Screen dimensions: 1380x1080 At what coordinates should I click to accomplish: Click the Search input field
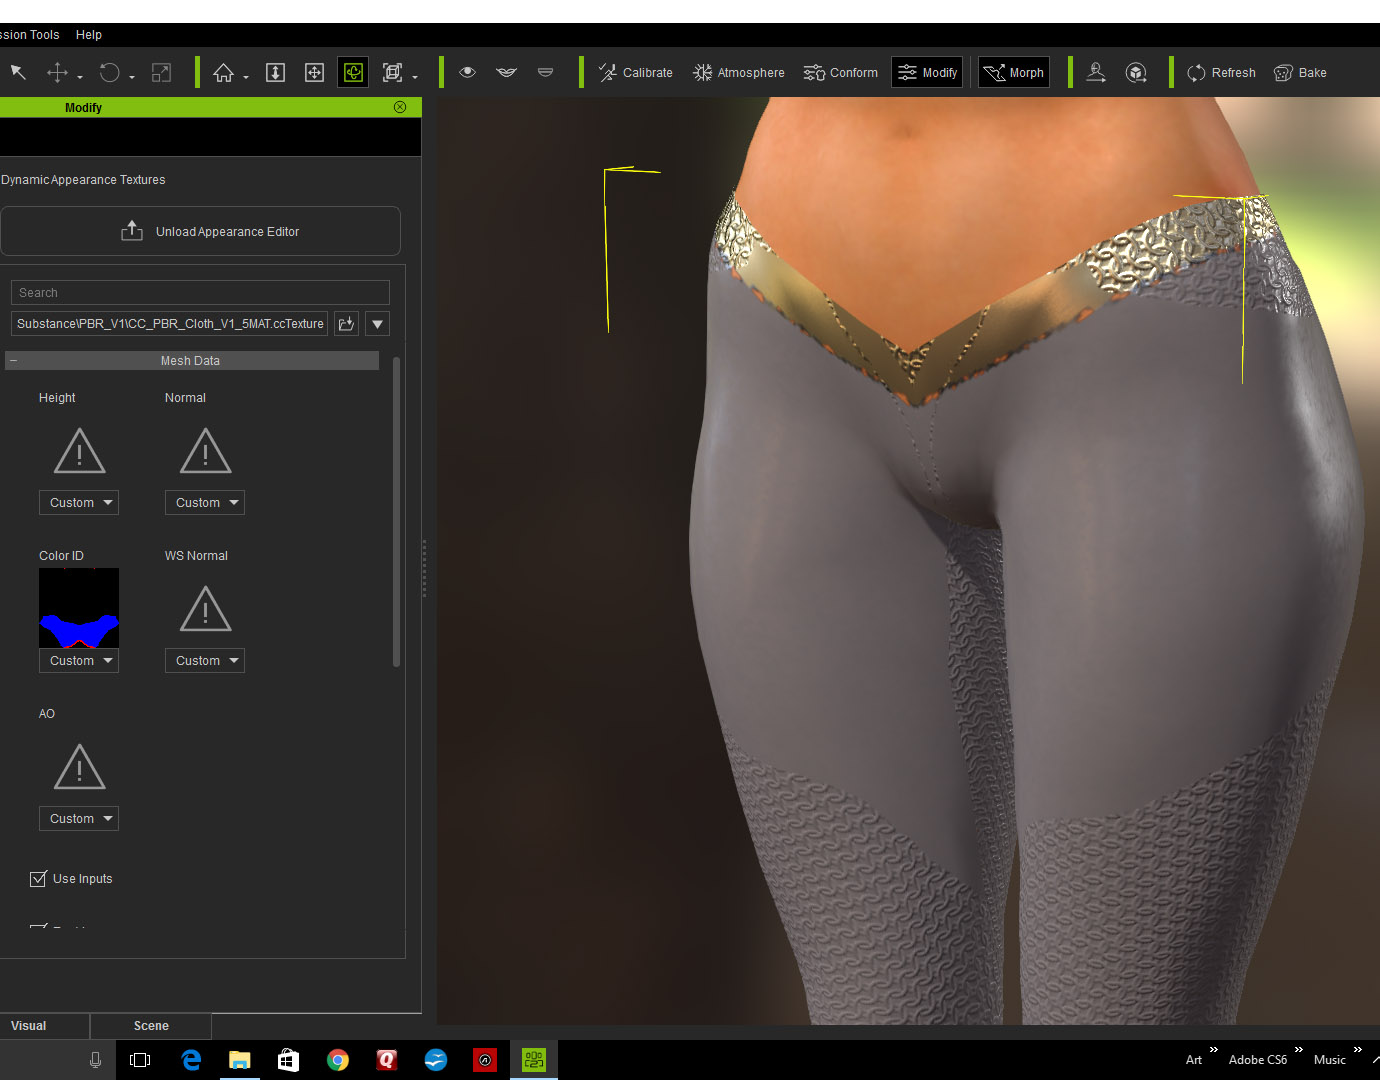pyautogui.click(x=200, y=293)
